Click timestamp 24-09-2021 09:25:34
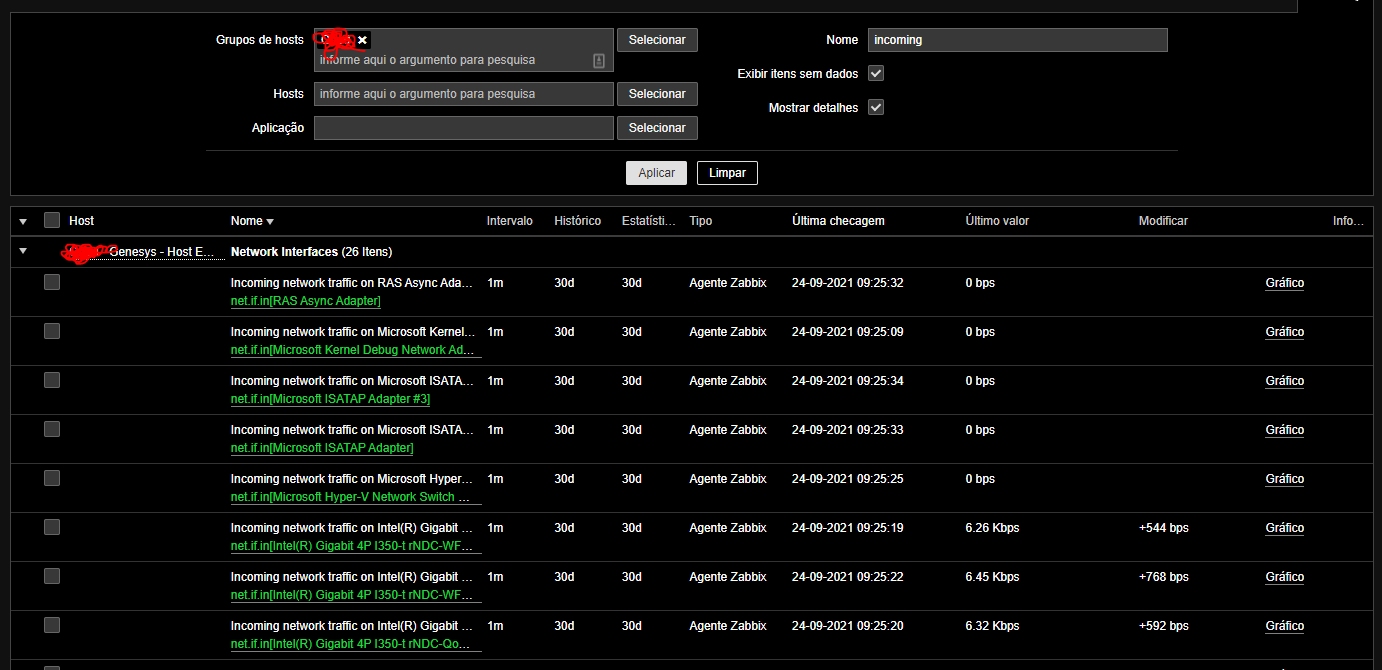1382x670 pixels. [847, 381]
